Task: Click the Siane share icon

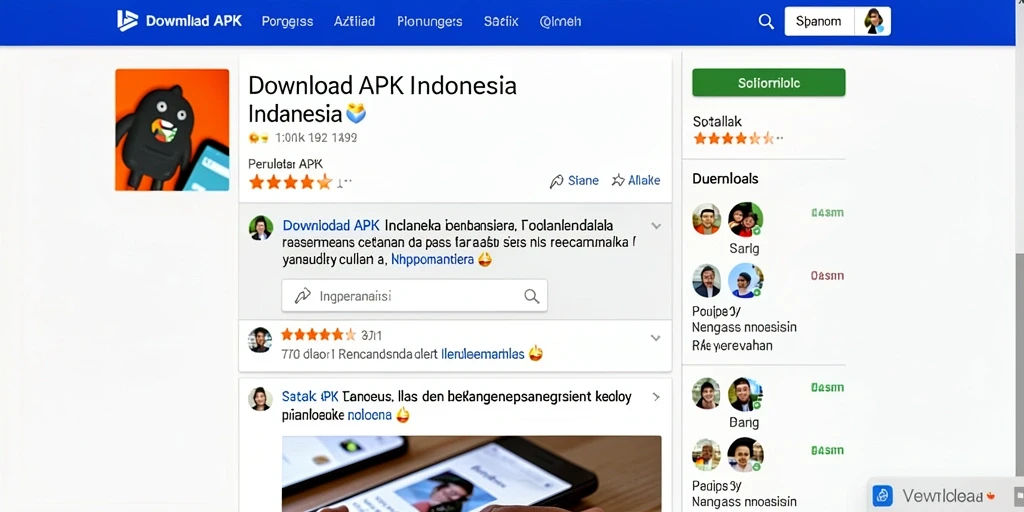Action: (x=556, y=181)
